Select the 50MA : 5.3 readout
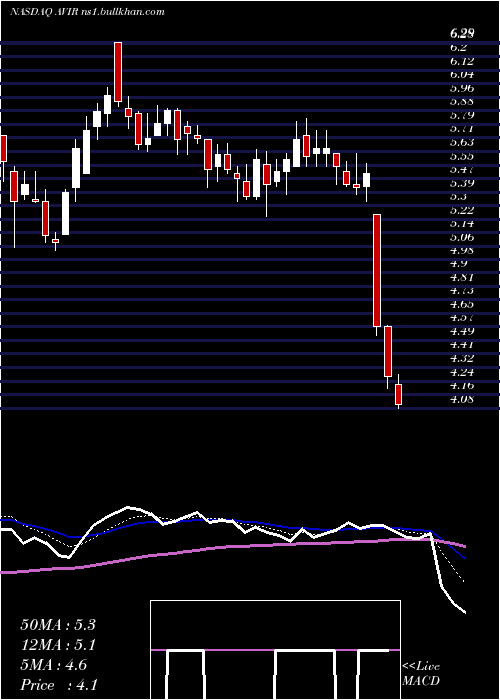 click(58, 625)
